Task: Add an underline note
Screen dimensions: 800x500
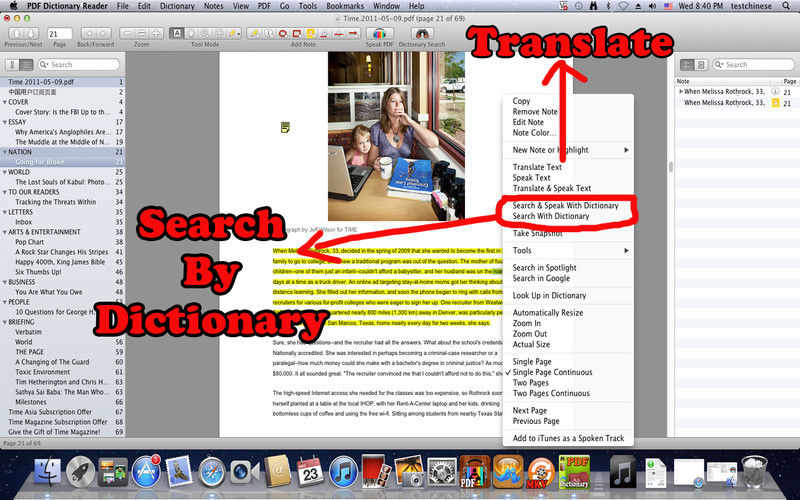Action: 324,34
